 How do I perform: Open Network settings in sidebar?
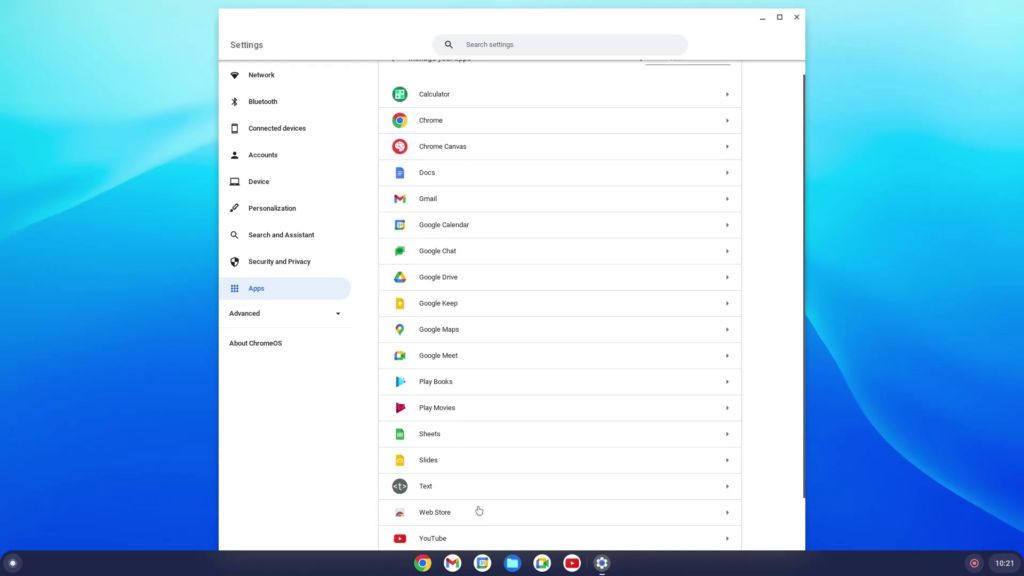point(285,75)
